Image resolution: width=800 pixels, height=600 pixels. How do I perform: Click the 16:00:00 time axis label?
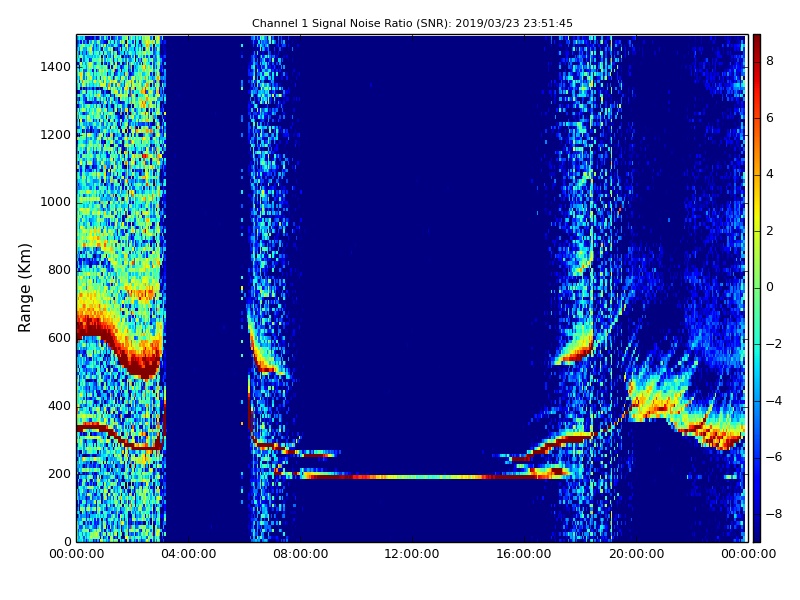(524, 554)
